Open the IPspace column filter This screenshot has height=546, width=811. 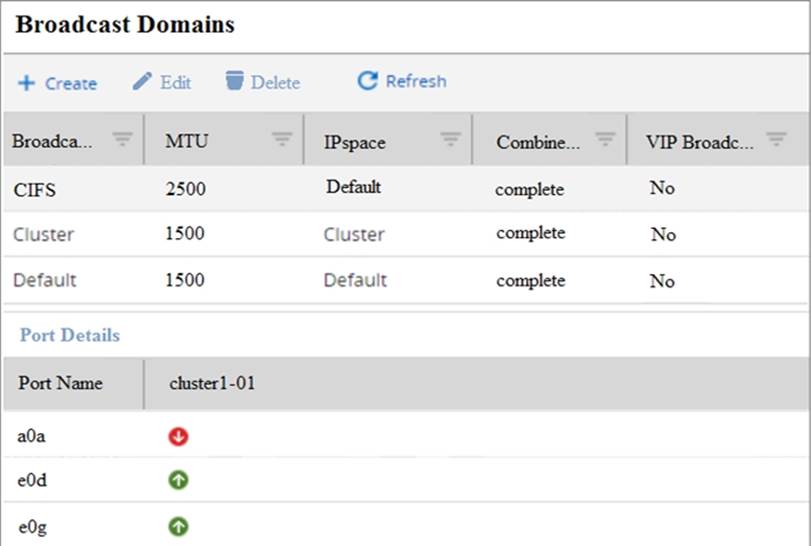[x=450, y=140]
